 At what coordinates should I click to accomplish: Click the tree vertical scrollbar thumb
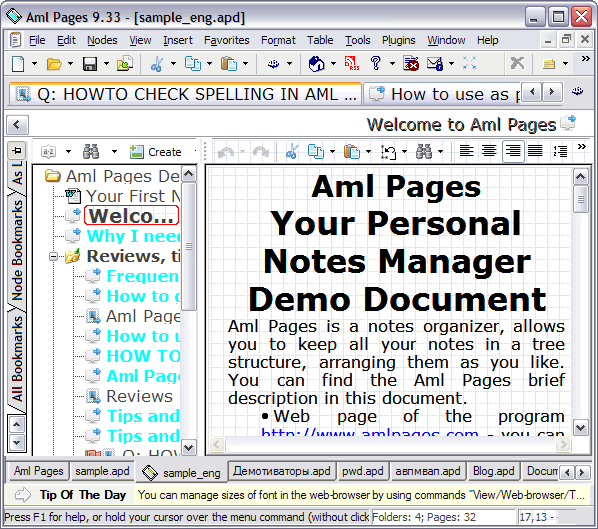coord(189,246)
